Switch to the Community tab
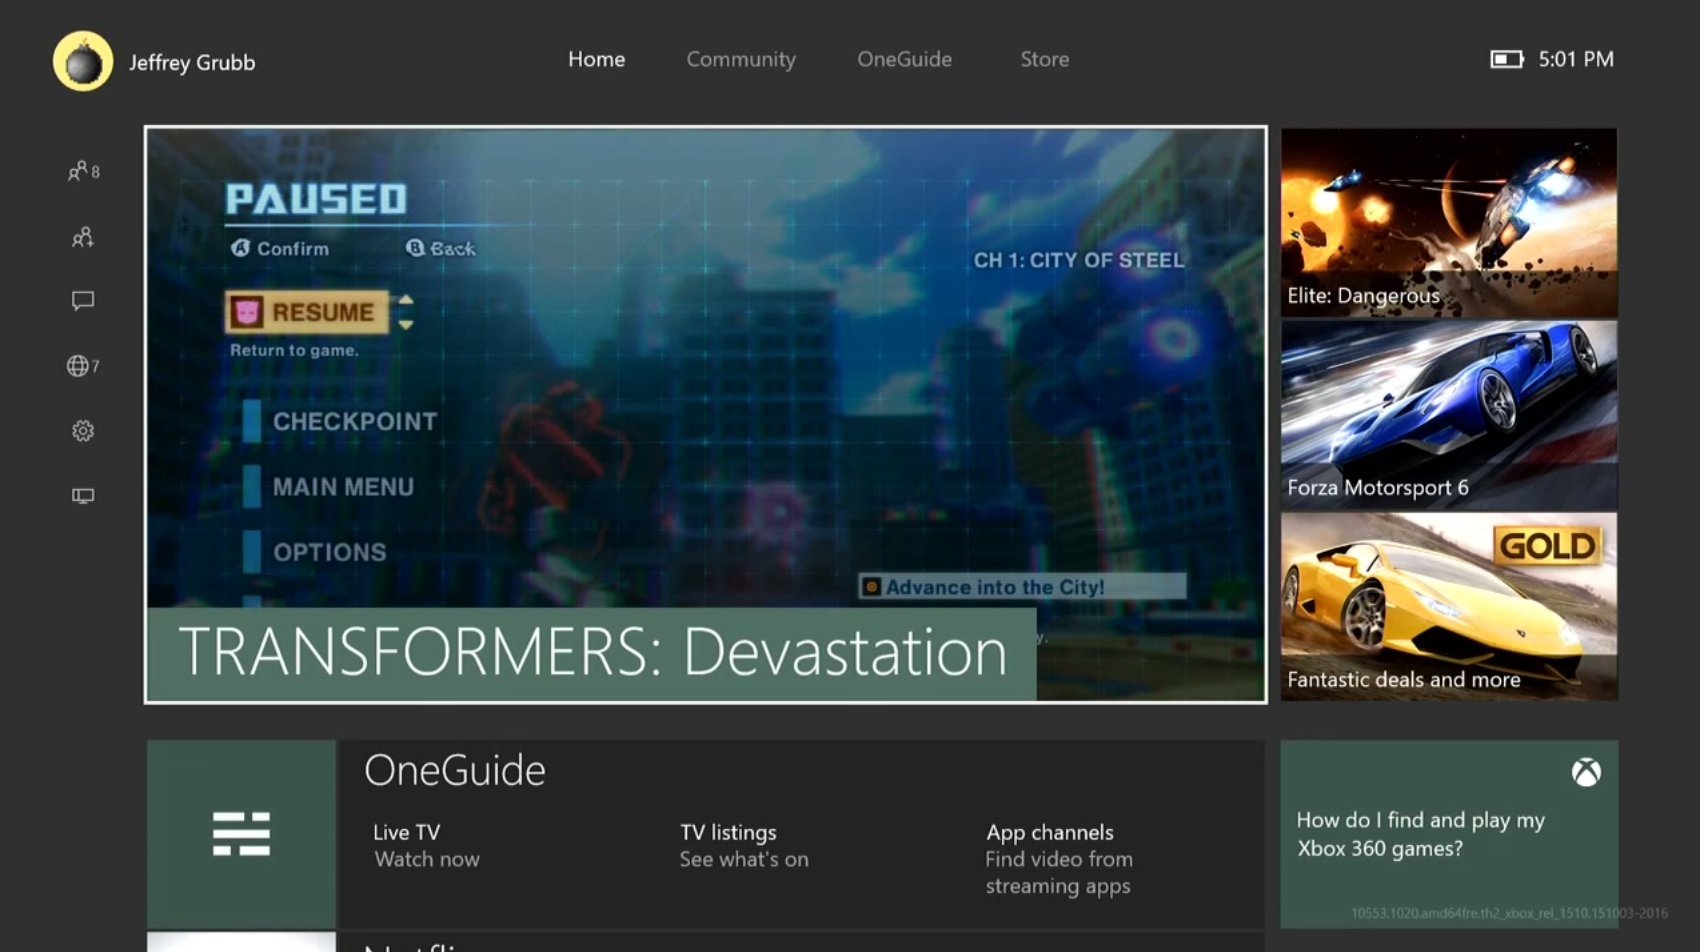This screenshot has height=952, width=1700. click(741, 59)
